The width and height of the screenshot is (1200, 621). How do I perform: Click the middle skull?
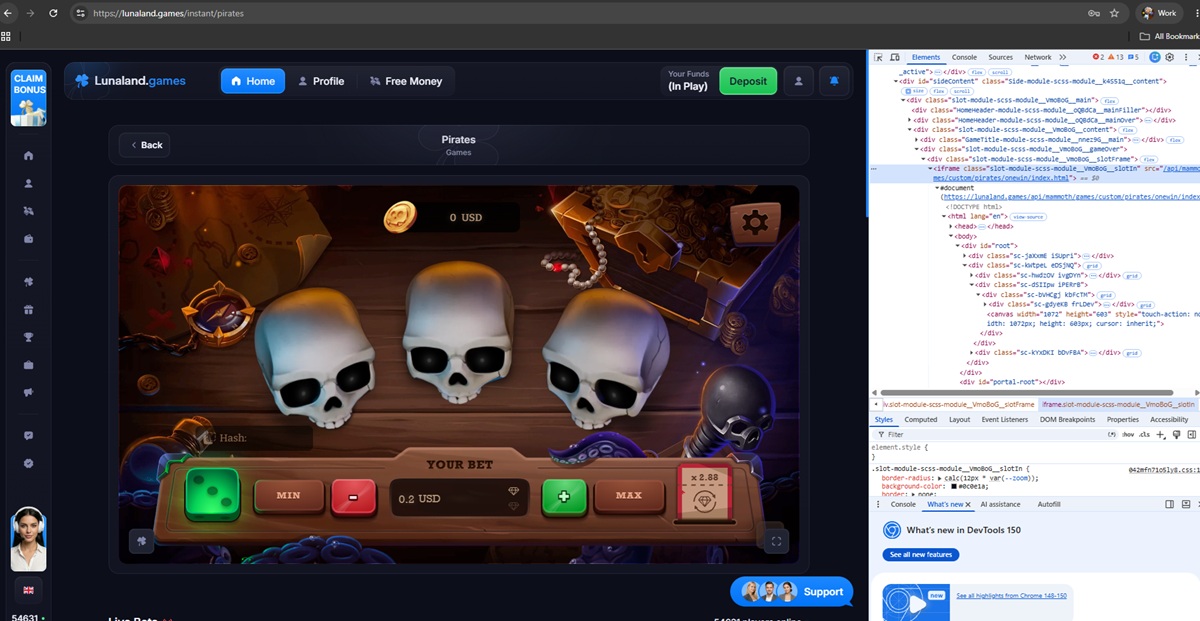(460, 333)
